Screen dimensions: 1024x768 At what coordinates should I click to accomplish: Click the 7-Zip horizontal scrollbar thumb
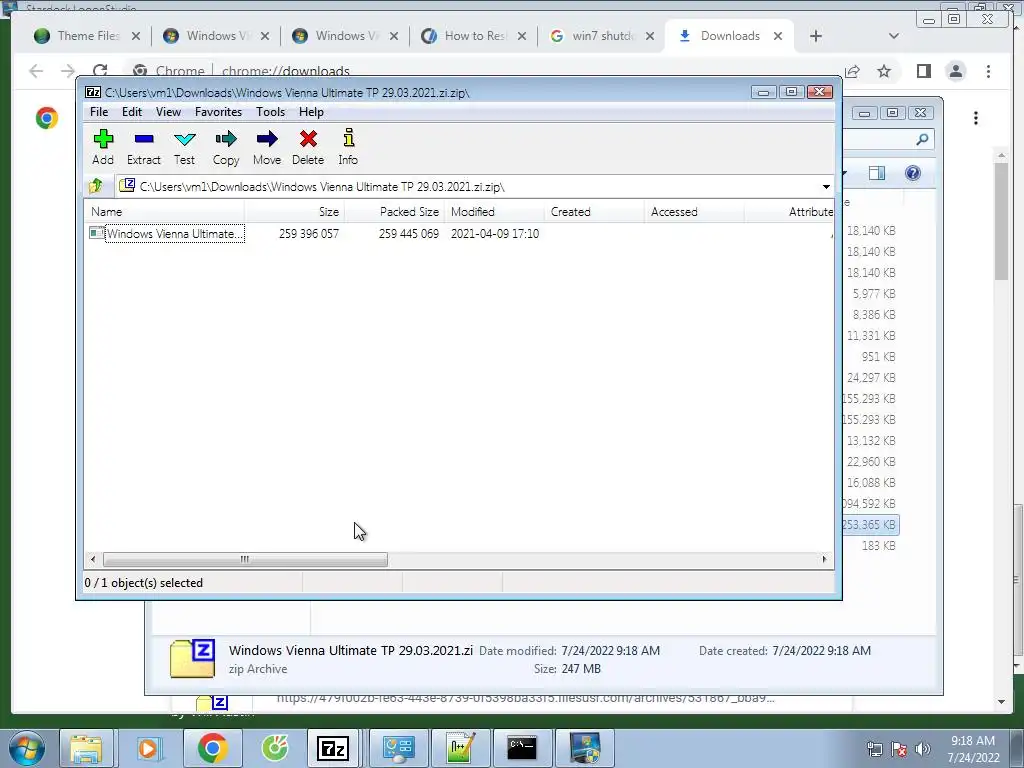point(245,560)
